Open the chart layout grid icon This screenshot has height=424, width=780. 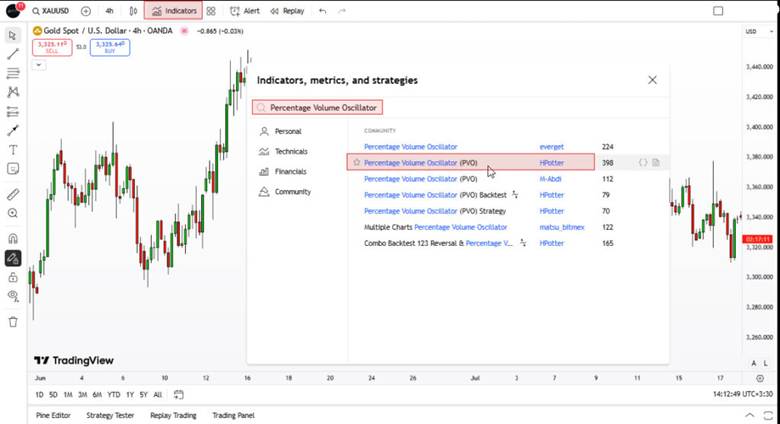211,11
